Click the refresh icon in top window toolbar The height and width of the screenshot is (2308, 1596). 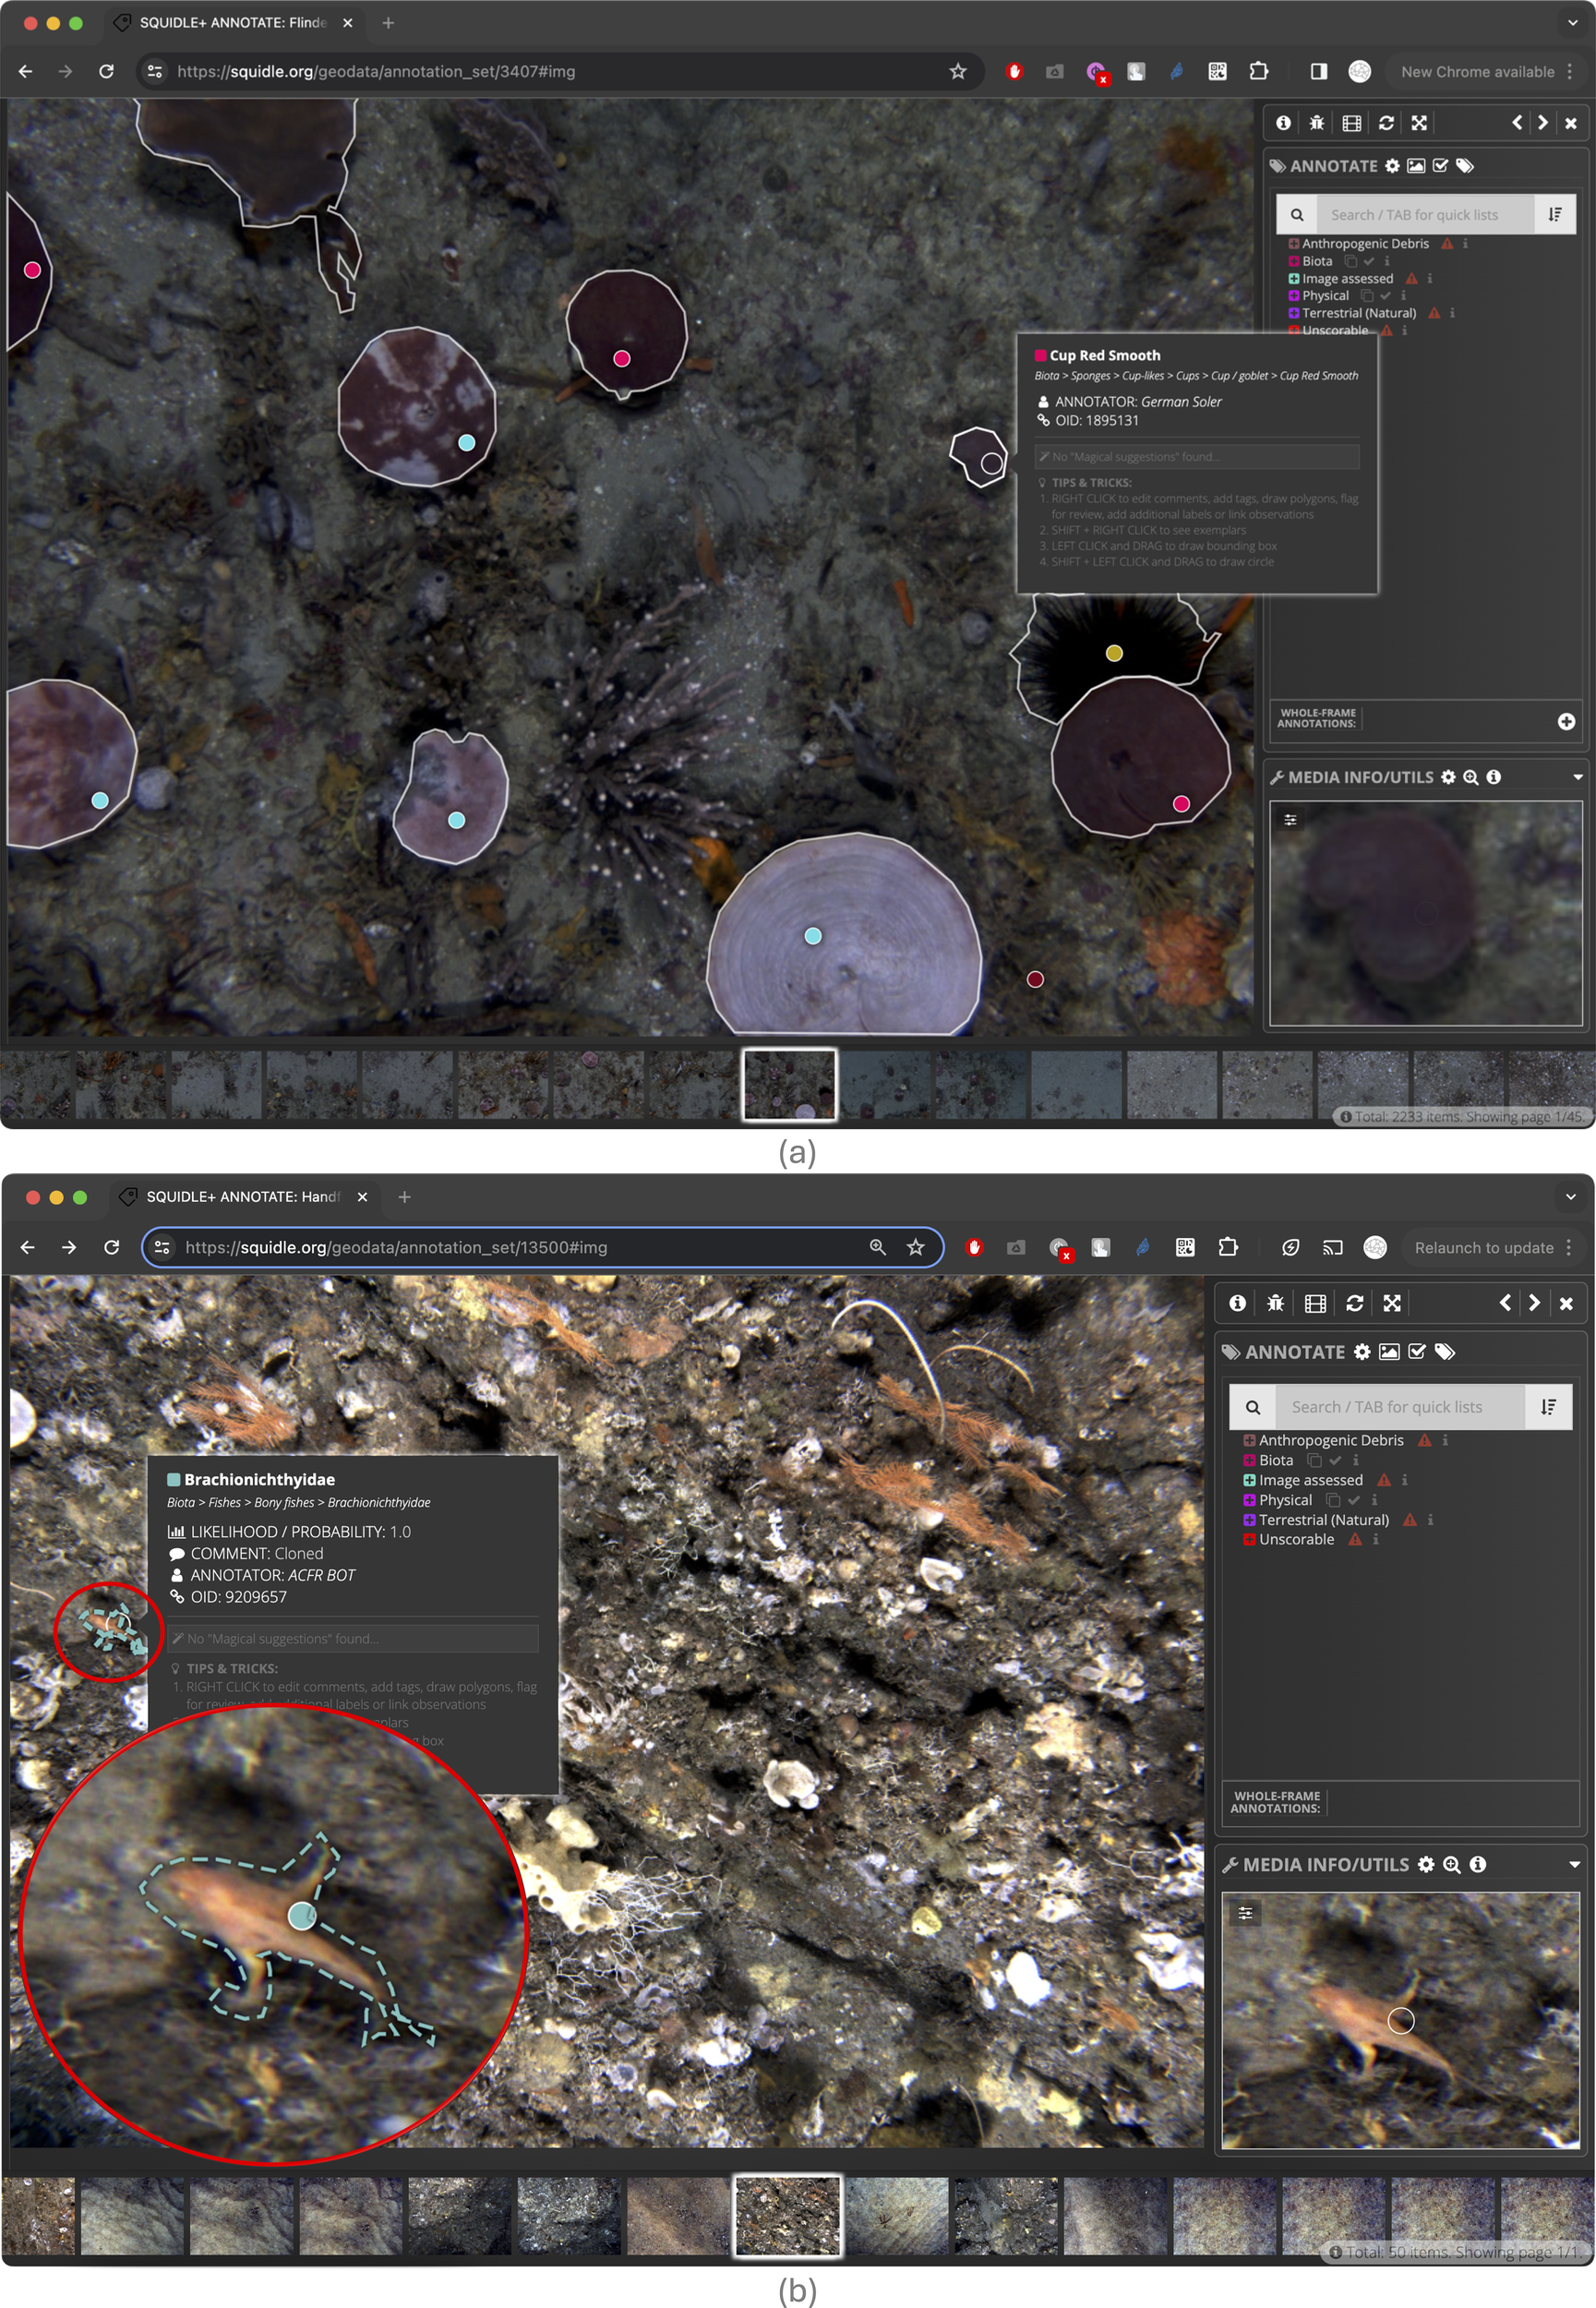click(x=1386, y=123)
